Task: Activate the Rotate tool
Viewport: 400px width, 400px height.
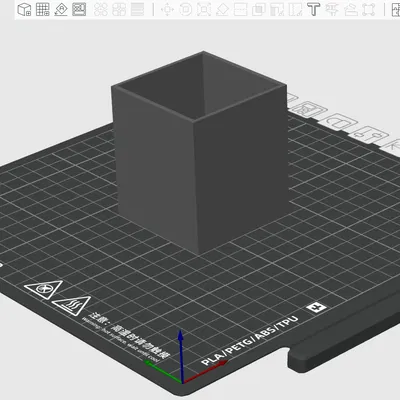Action: (186, 9)
